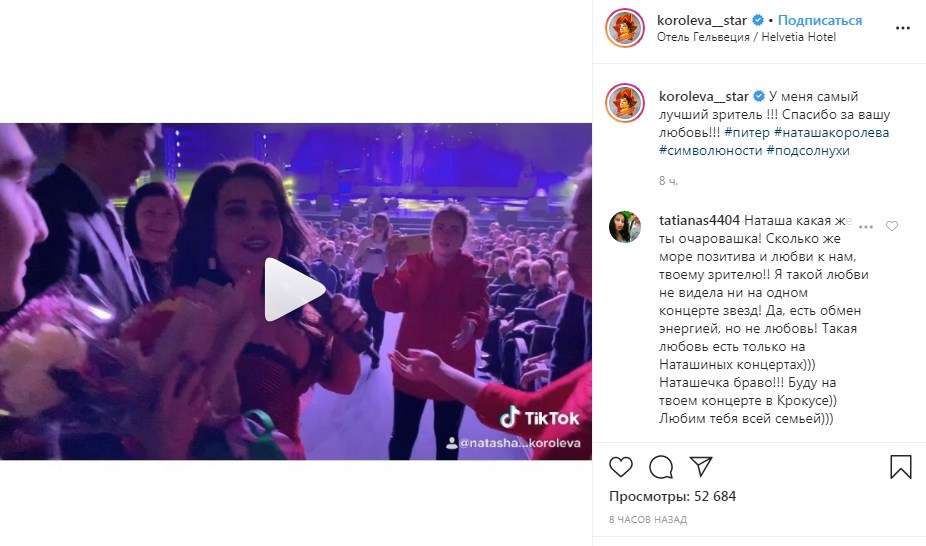
Task: Click koroleva__star avatar in header
Action: 625,28
